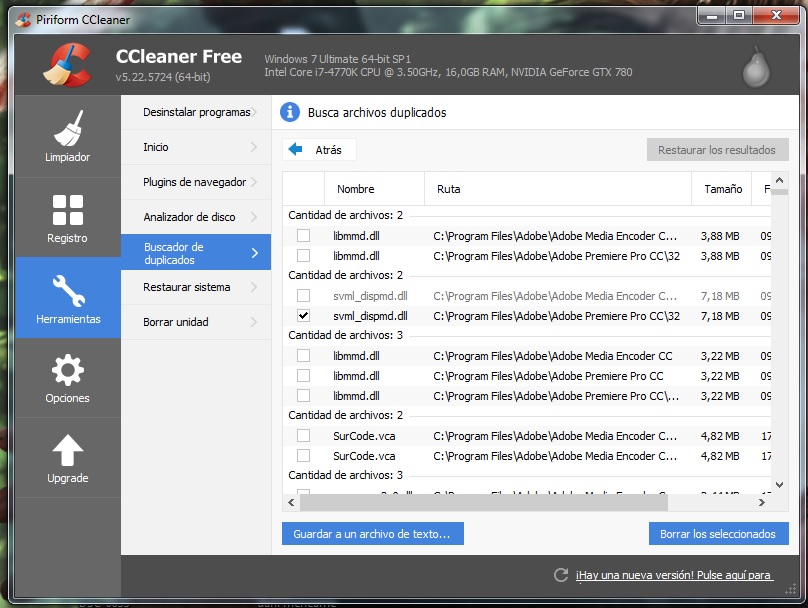Go back with the Atrás button

pos(319,149)
